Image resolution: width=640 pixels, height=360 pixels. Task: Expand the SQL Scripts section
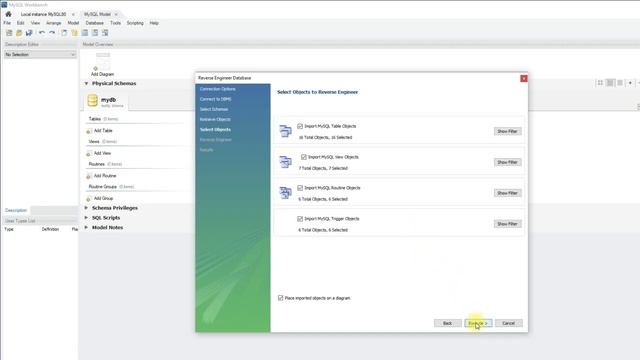point(86,218)
